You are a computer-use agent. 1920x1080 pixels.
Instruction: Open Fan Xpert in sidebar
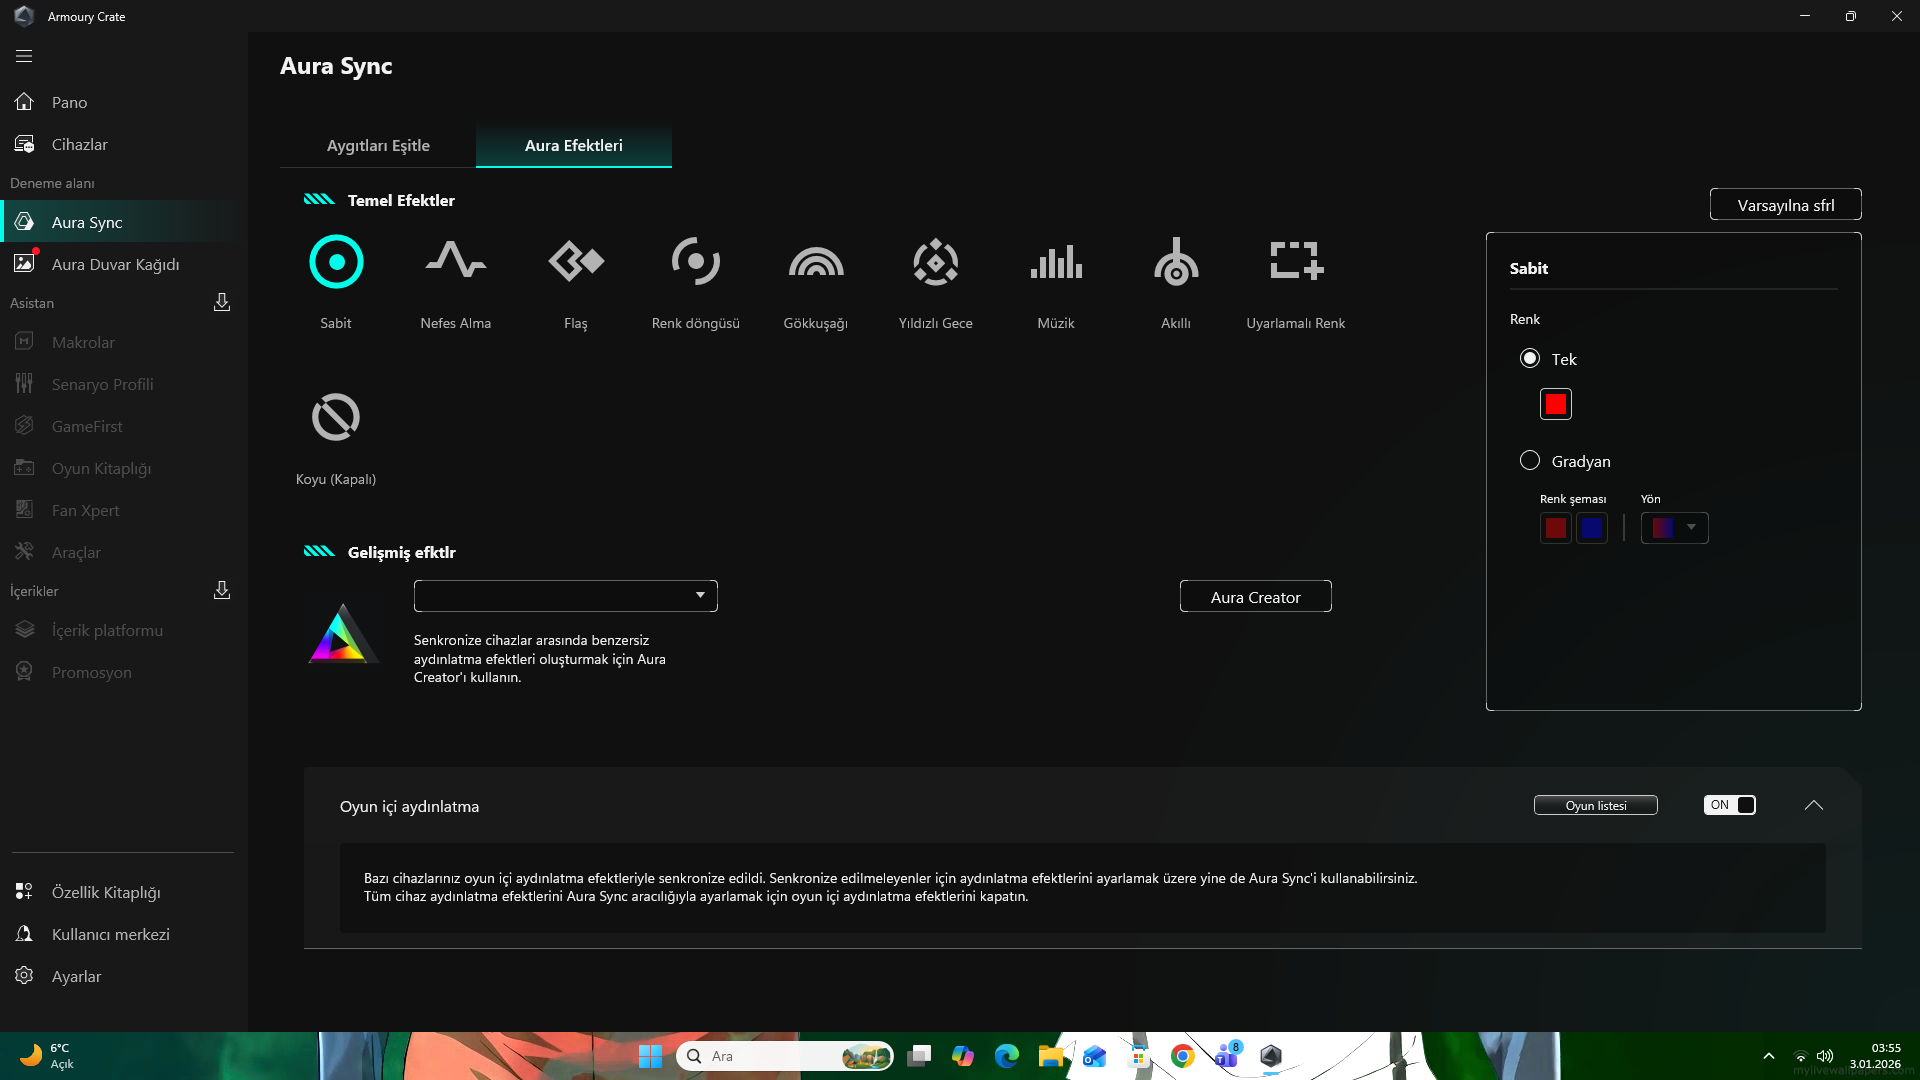124,510
